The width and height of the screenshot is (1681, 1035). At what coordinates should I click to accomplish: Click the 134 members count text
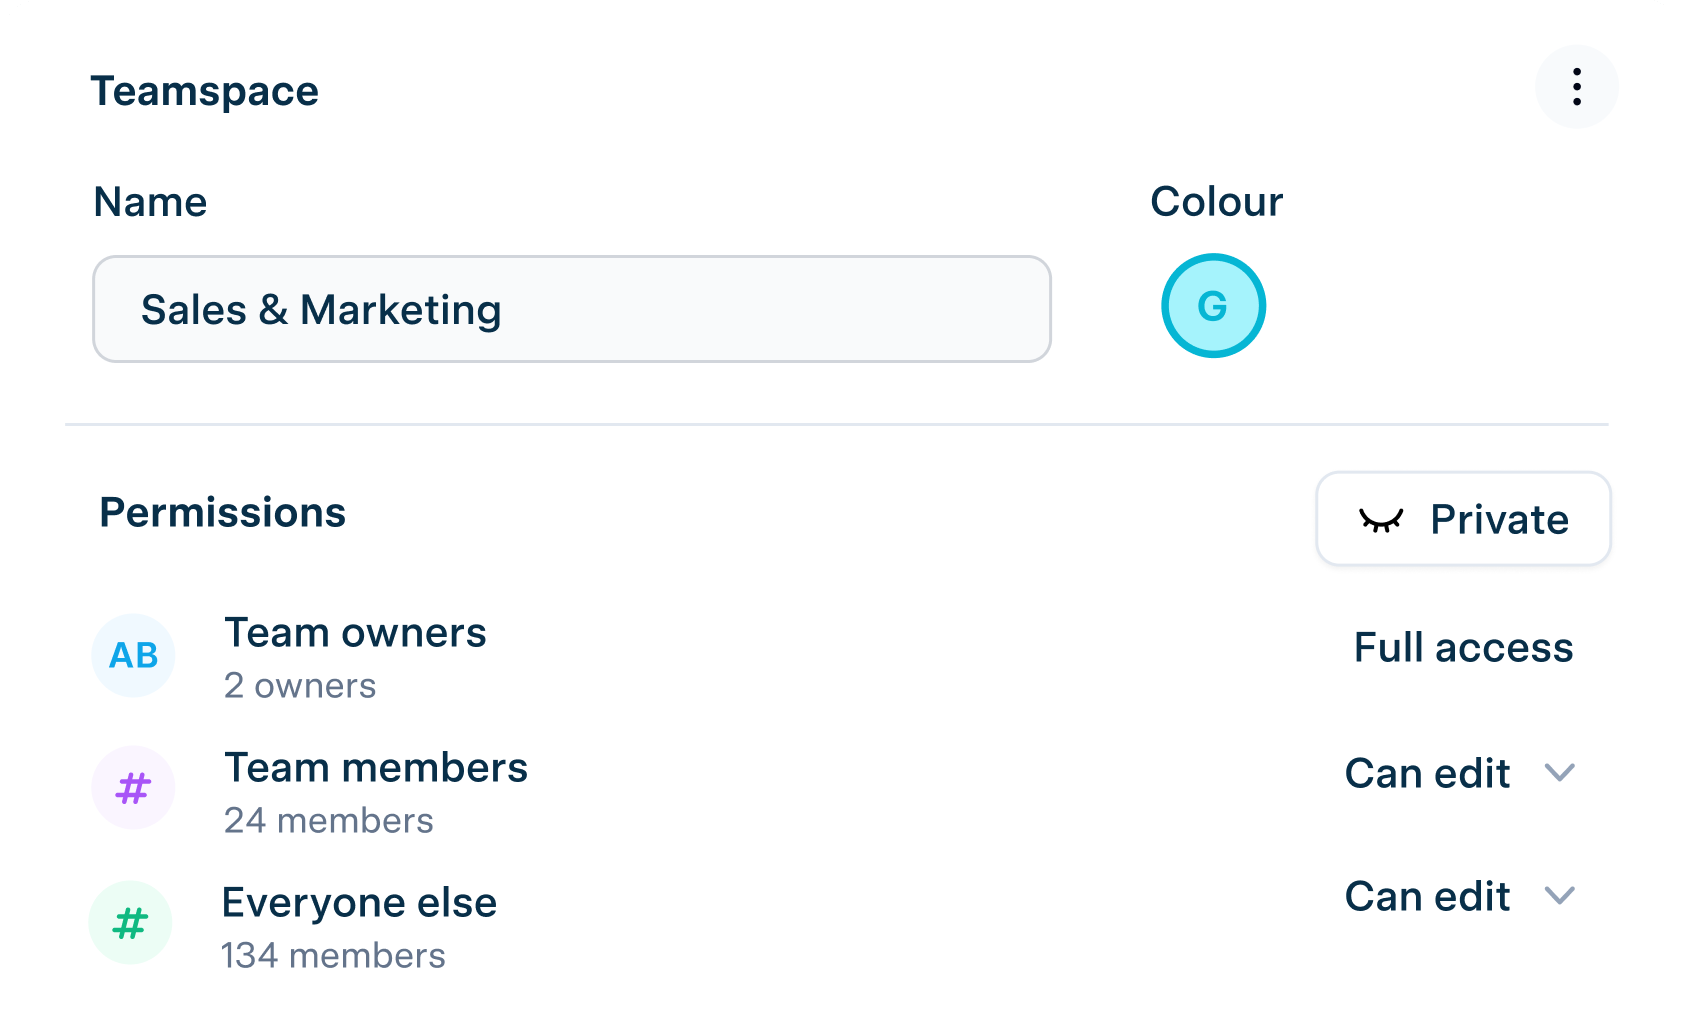333,956
